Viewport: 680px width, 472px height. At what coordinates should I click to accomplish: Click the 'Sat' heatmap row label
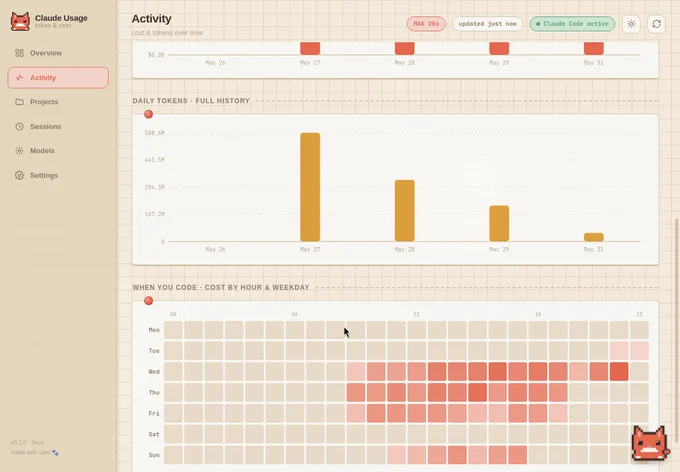coord(154,434)
